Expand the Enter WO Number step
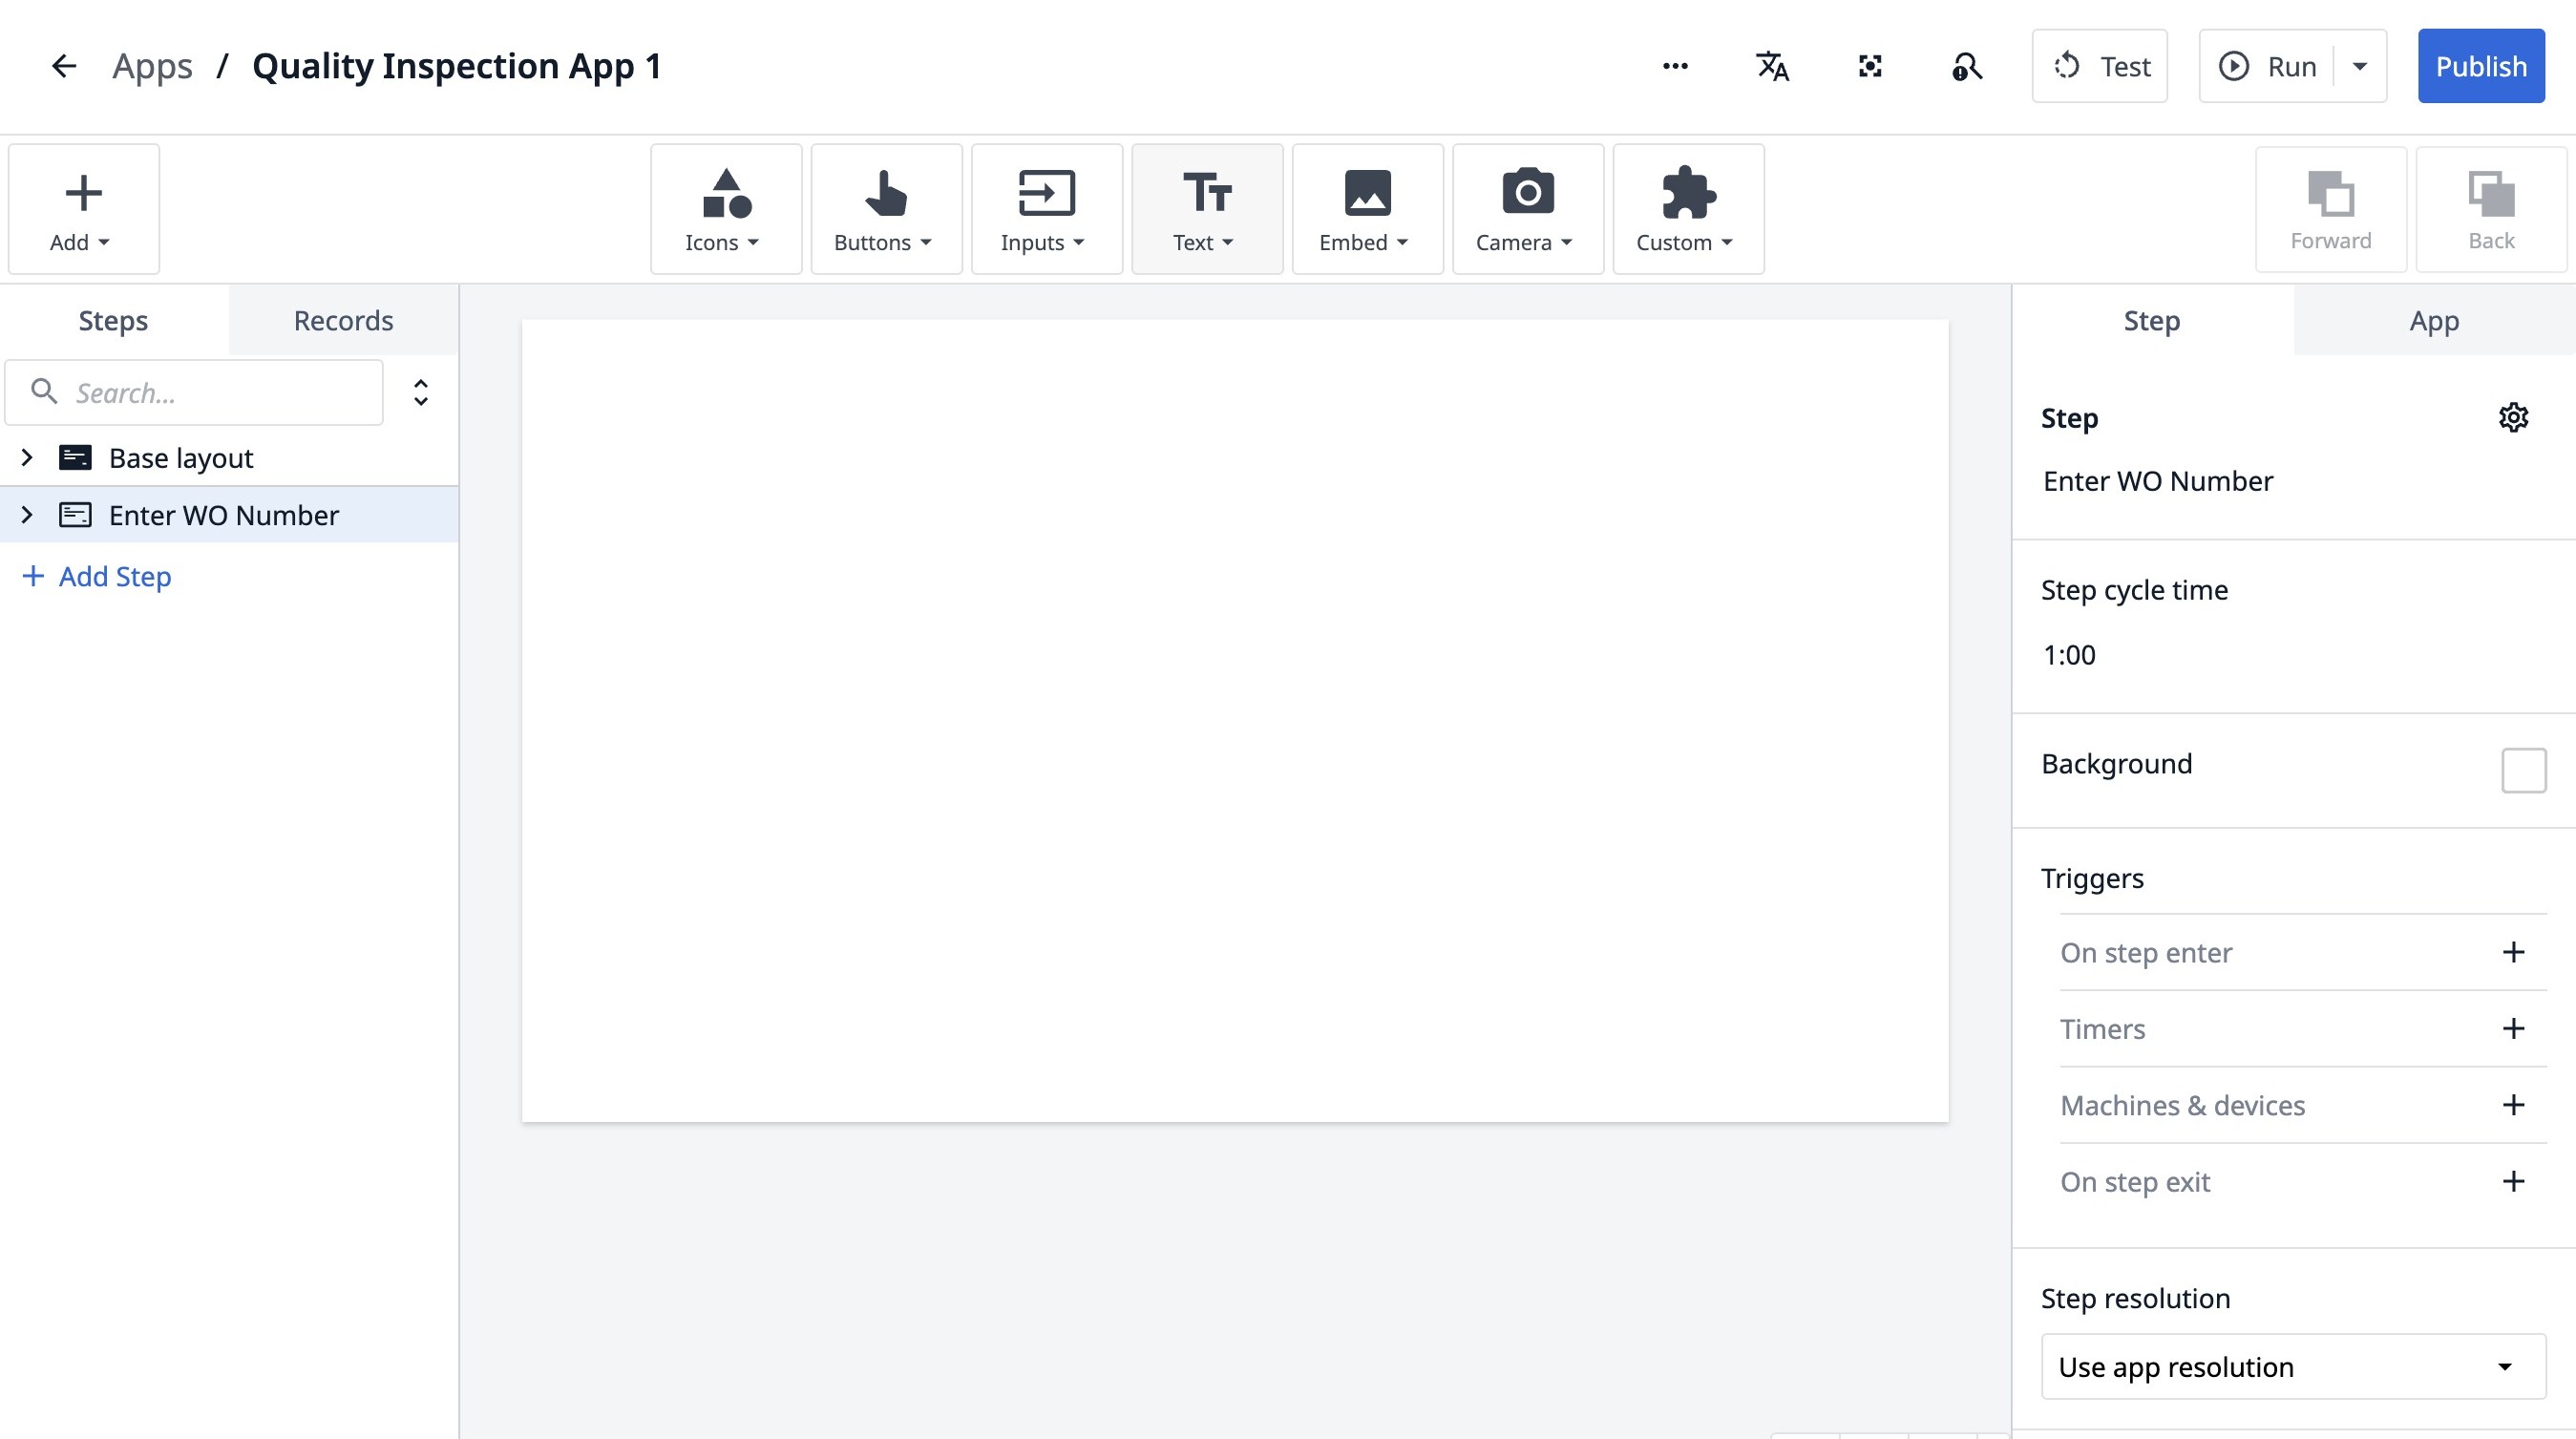 27,515
